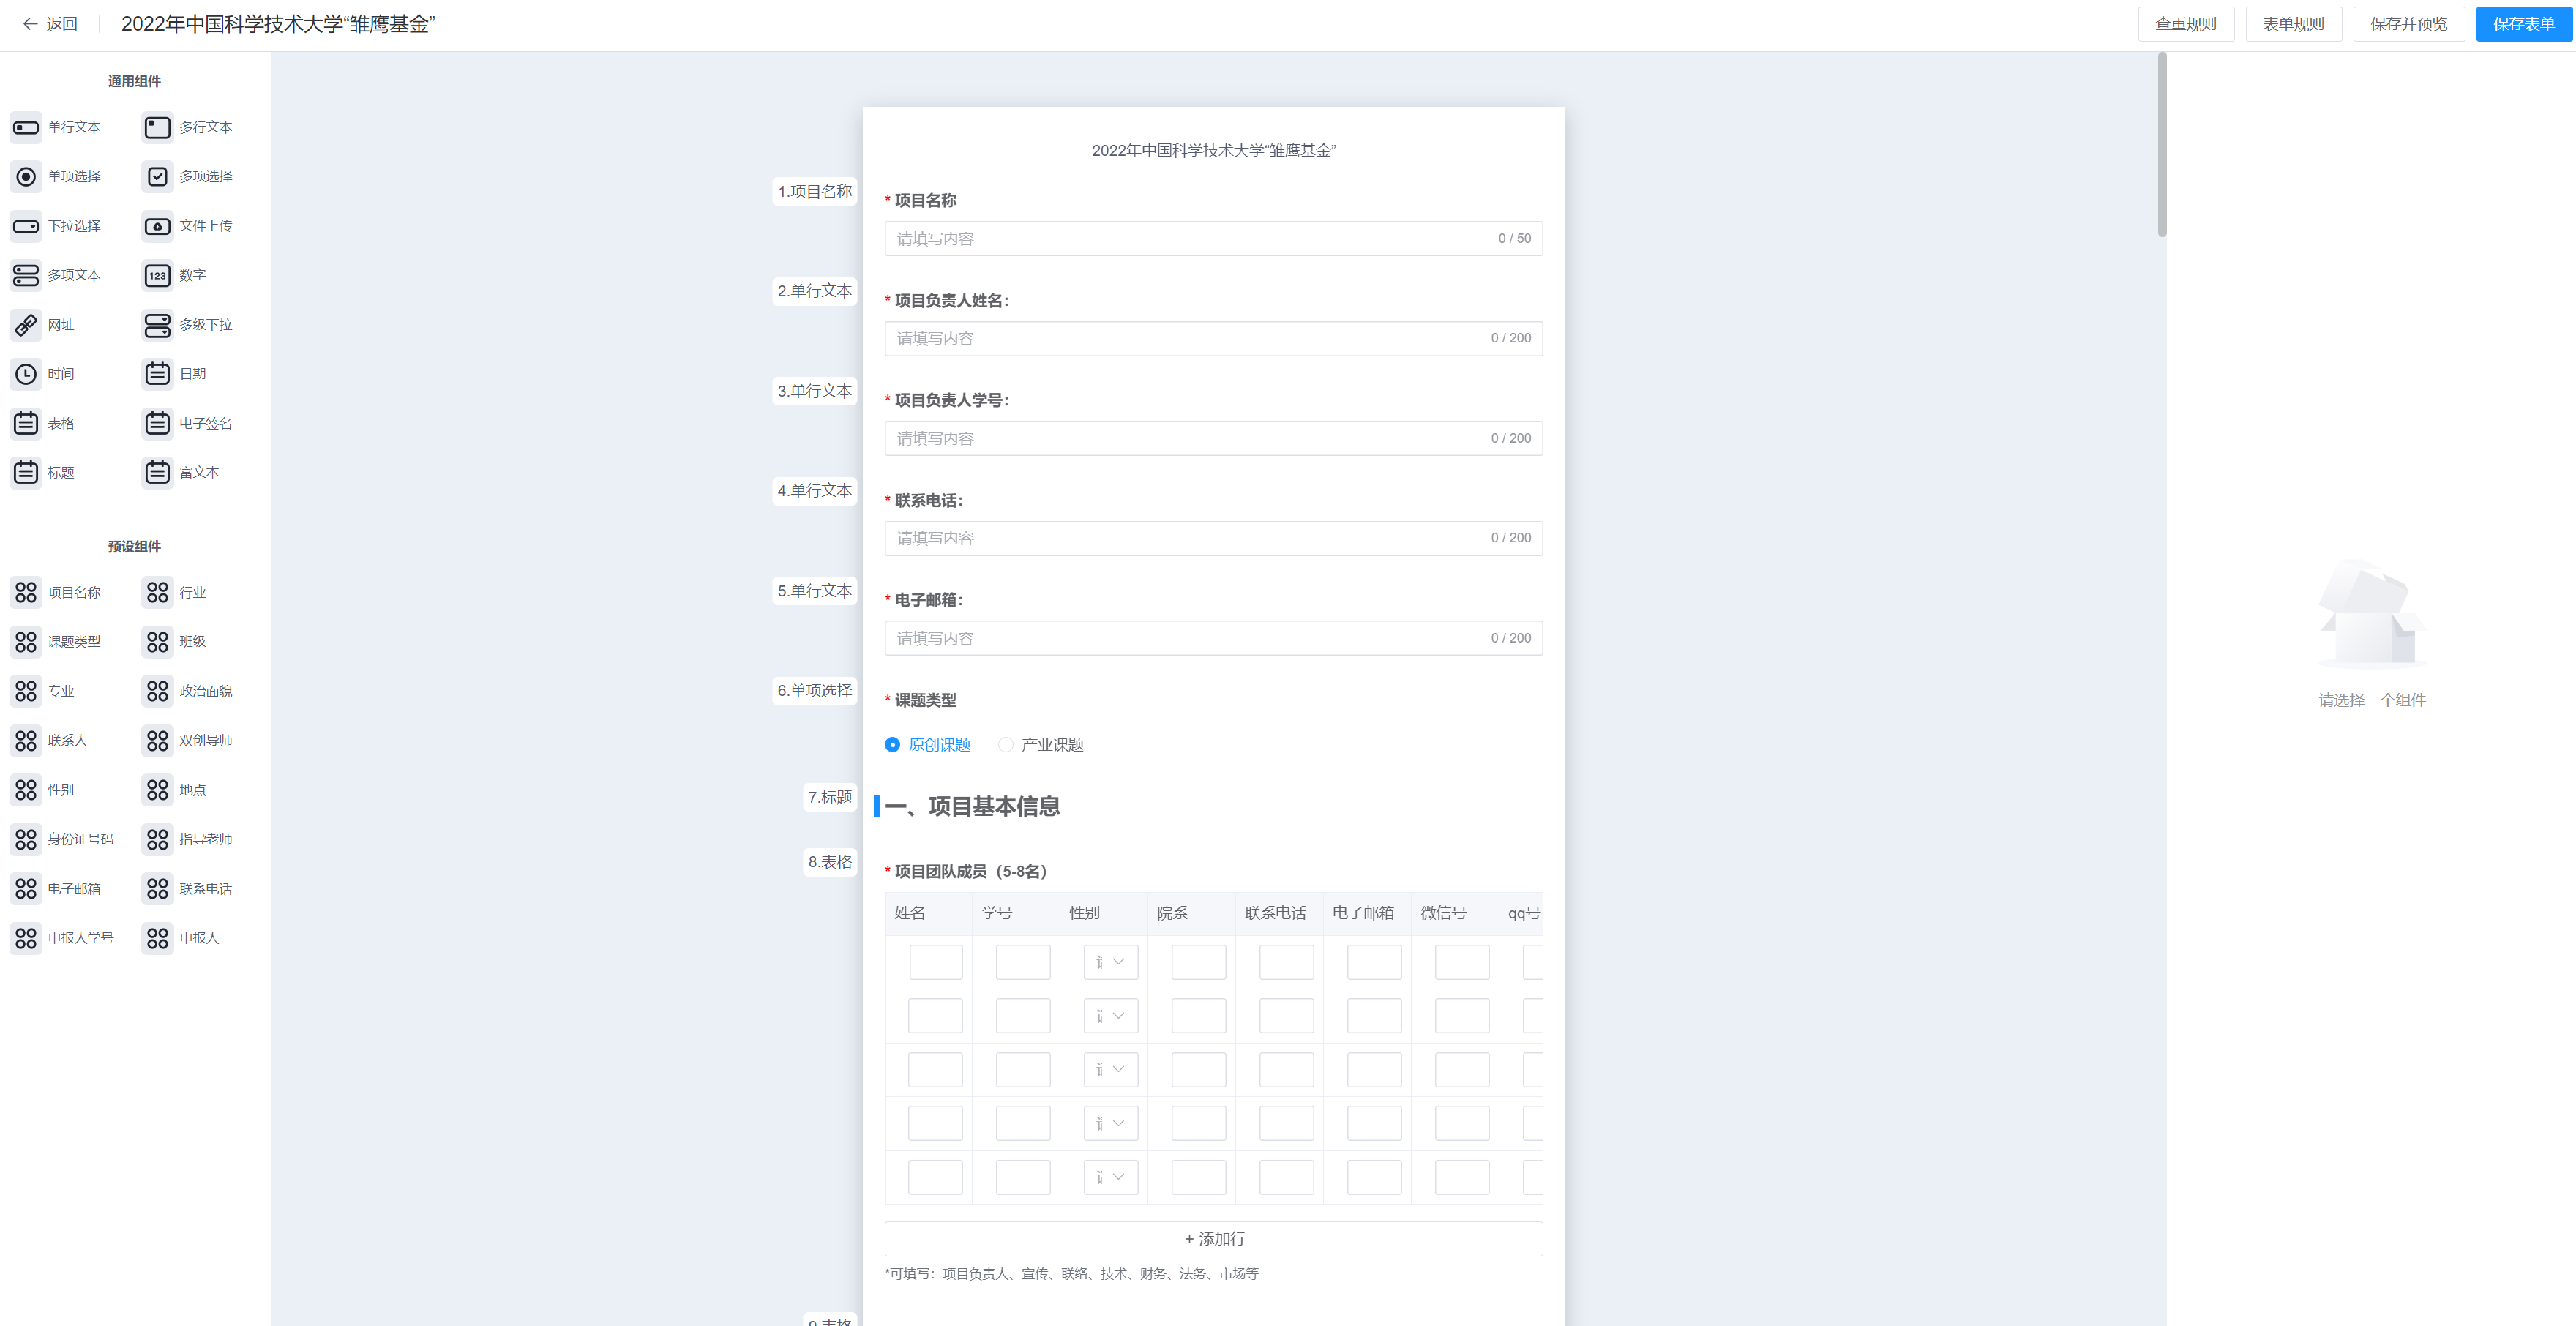Select the 7.标题 outline tab
This screenshot has width=2576, height=1326.
pyautogui.click(x=830, y=797)
